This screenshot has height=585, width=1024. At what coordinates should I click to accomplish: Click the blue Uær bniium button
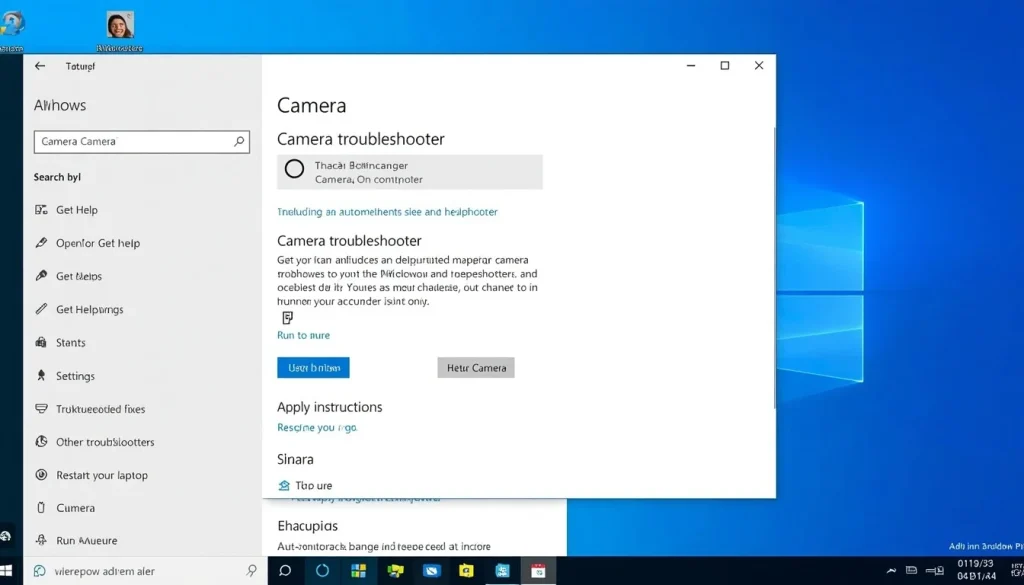pos(313,368)
